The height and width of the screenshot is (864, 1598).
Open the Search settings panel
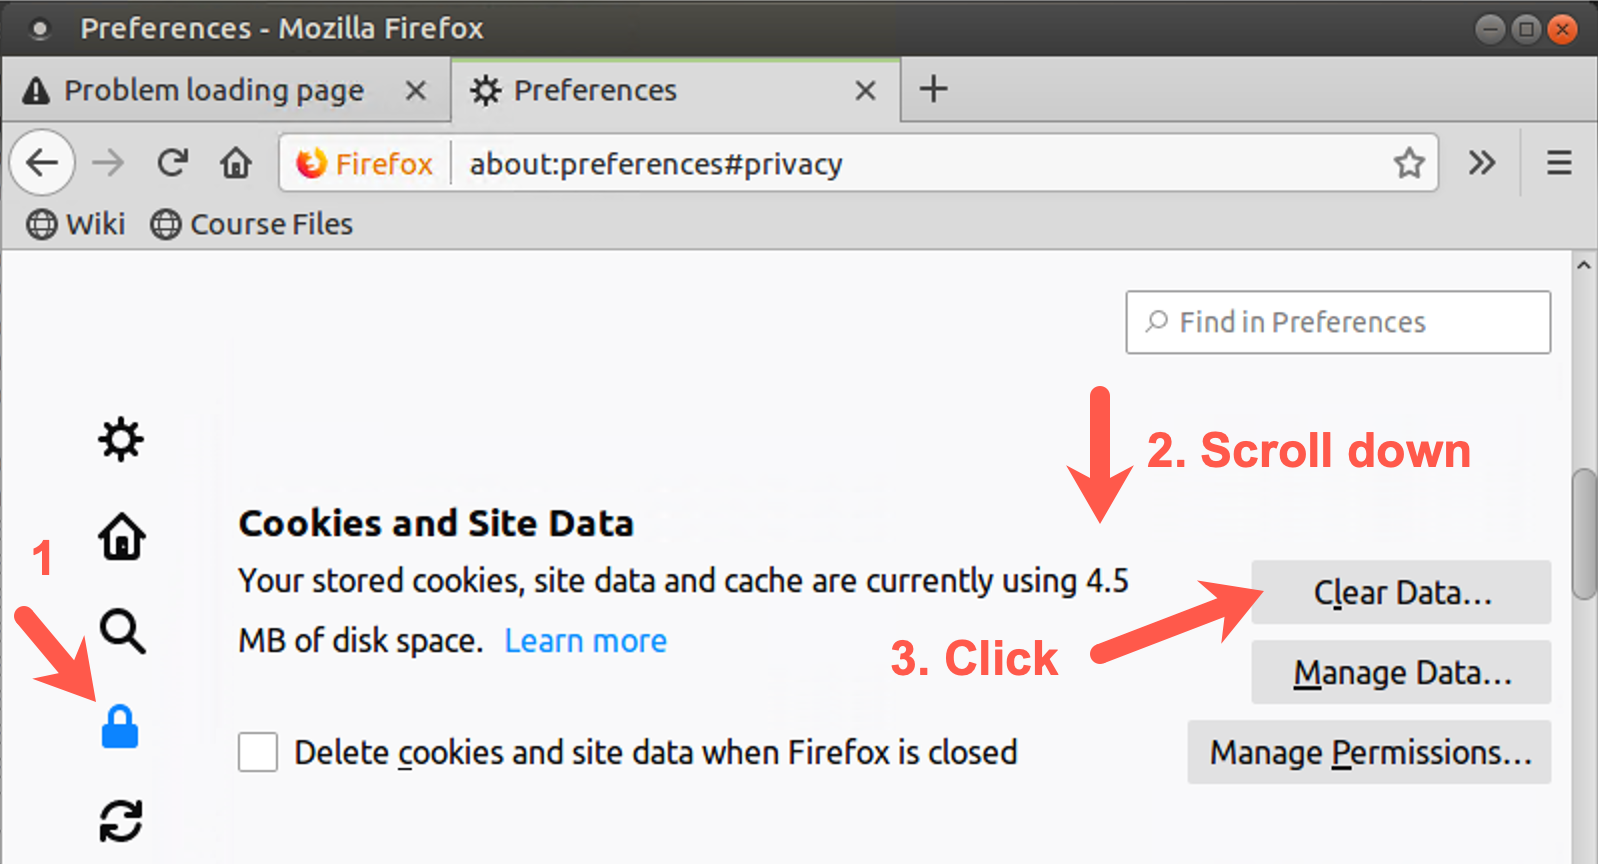[120, 631]
